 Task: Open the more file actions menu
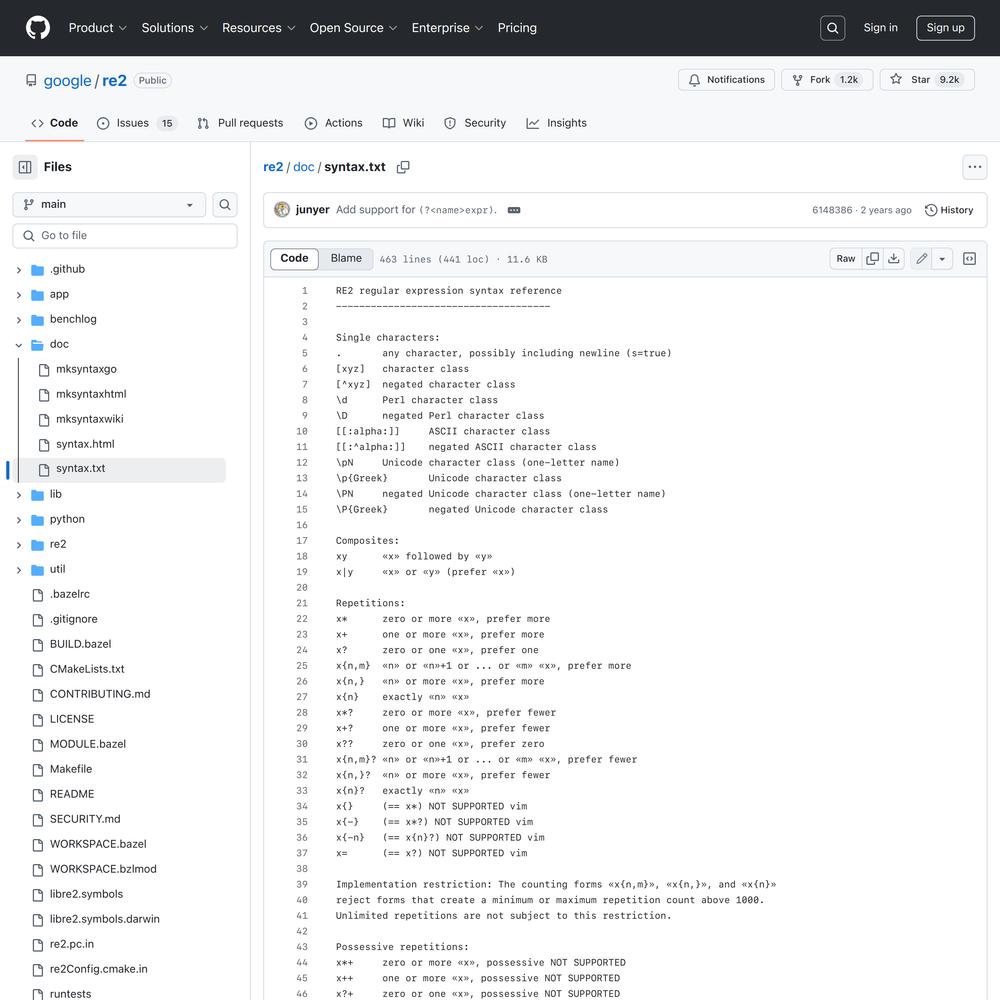[x=974, y=167]
